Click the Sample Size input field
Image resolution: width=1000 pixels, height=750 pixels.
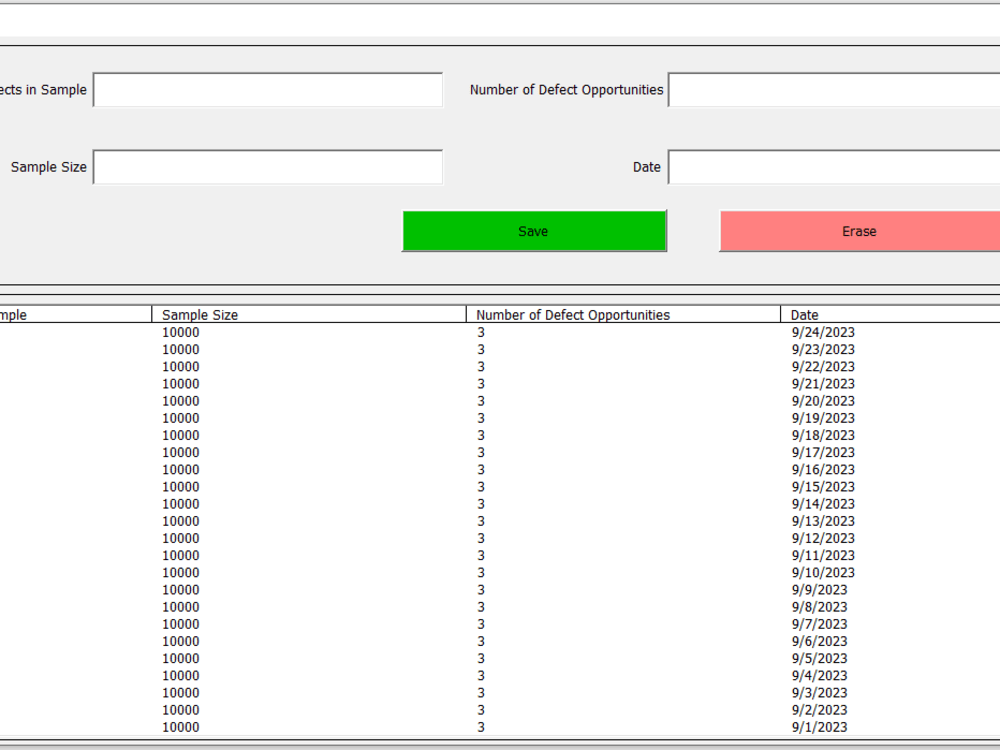tap(267, 167)
